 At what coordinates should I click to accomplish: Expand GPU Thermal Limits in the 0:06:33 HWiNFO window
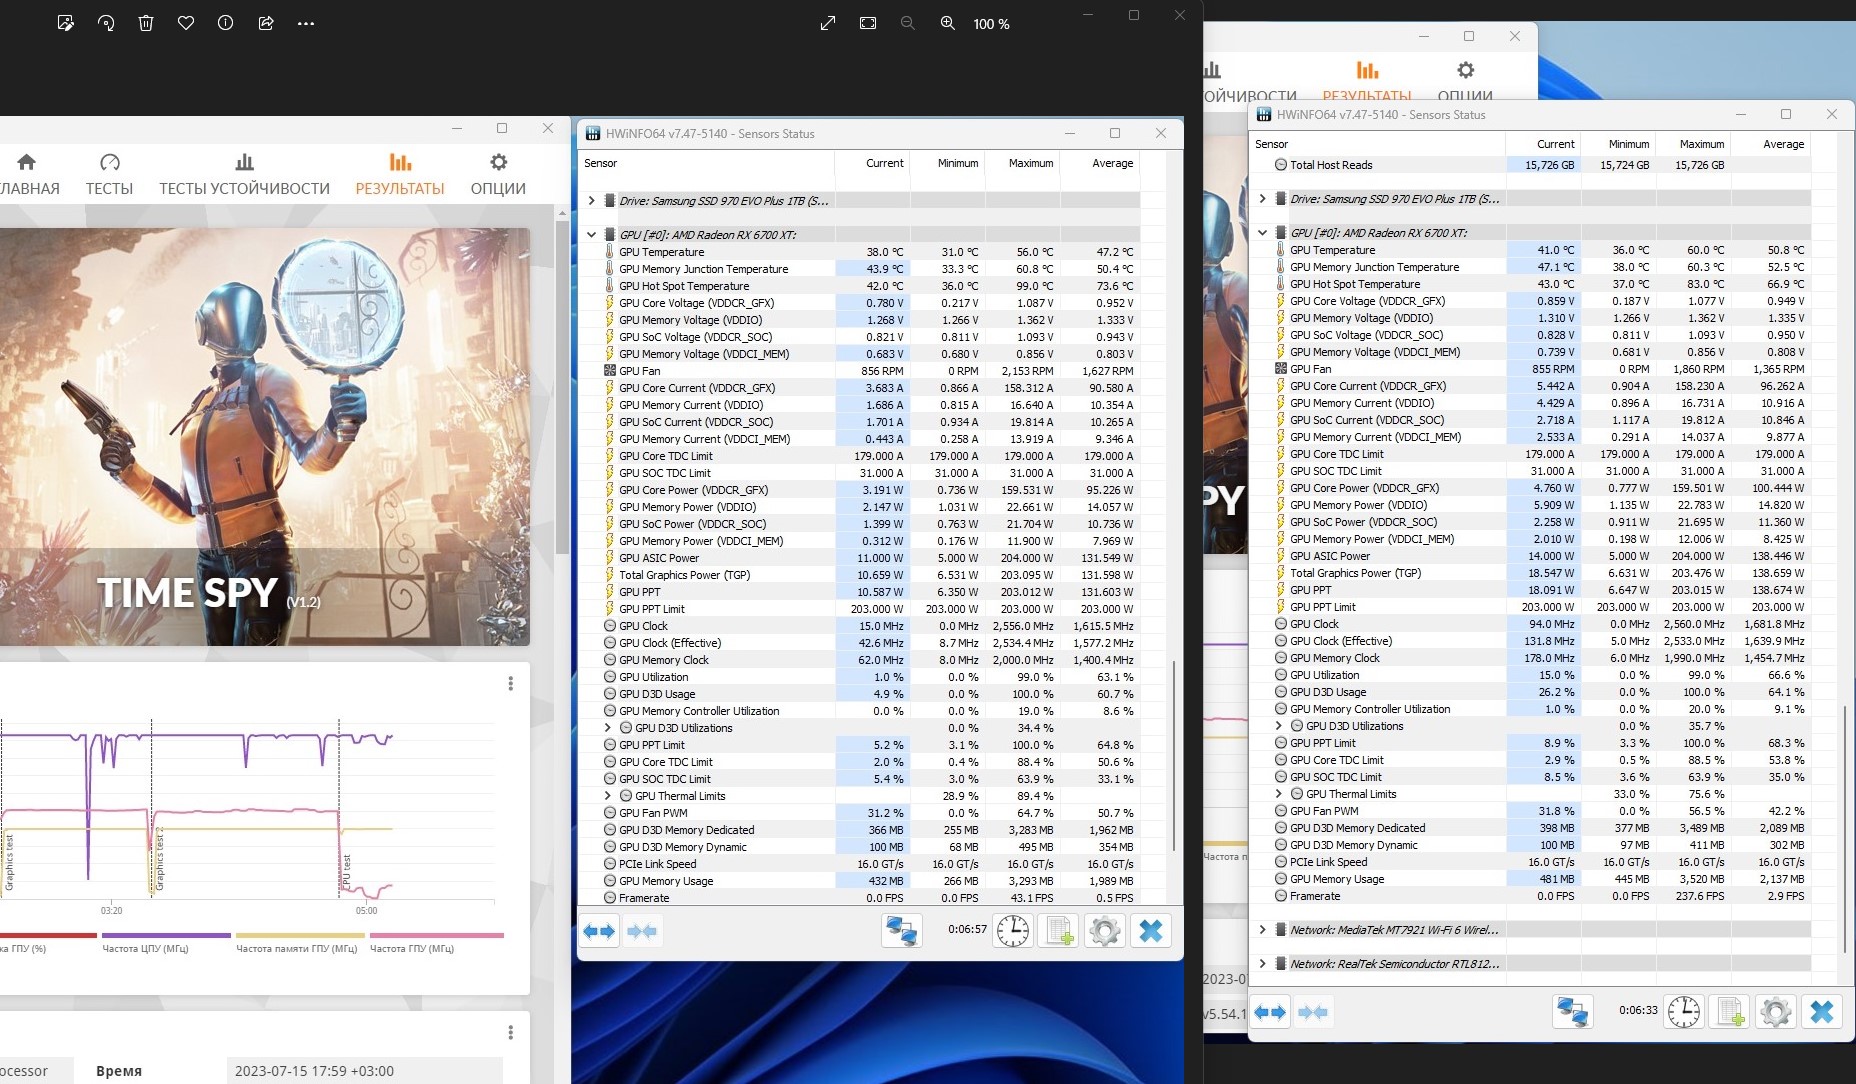[1279, 794]
